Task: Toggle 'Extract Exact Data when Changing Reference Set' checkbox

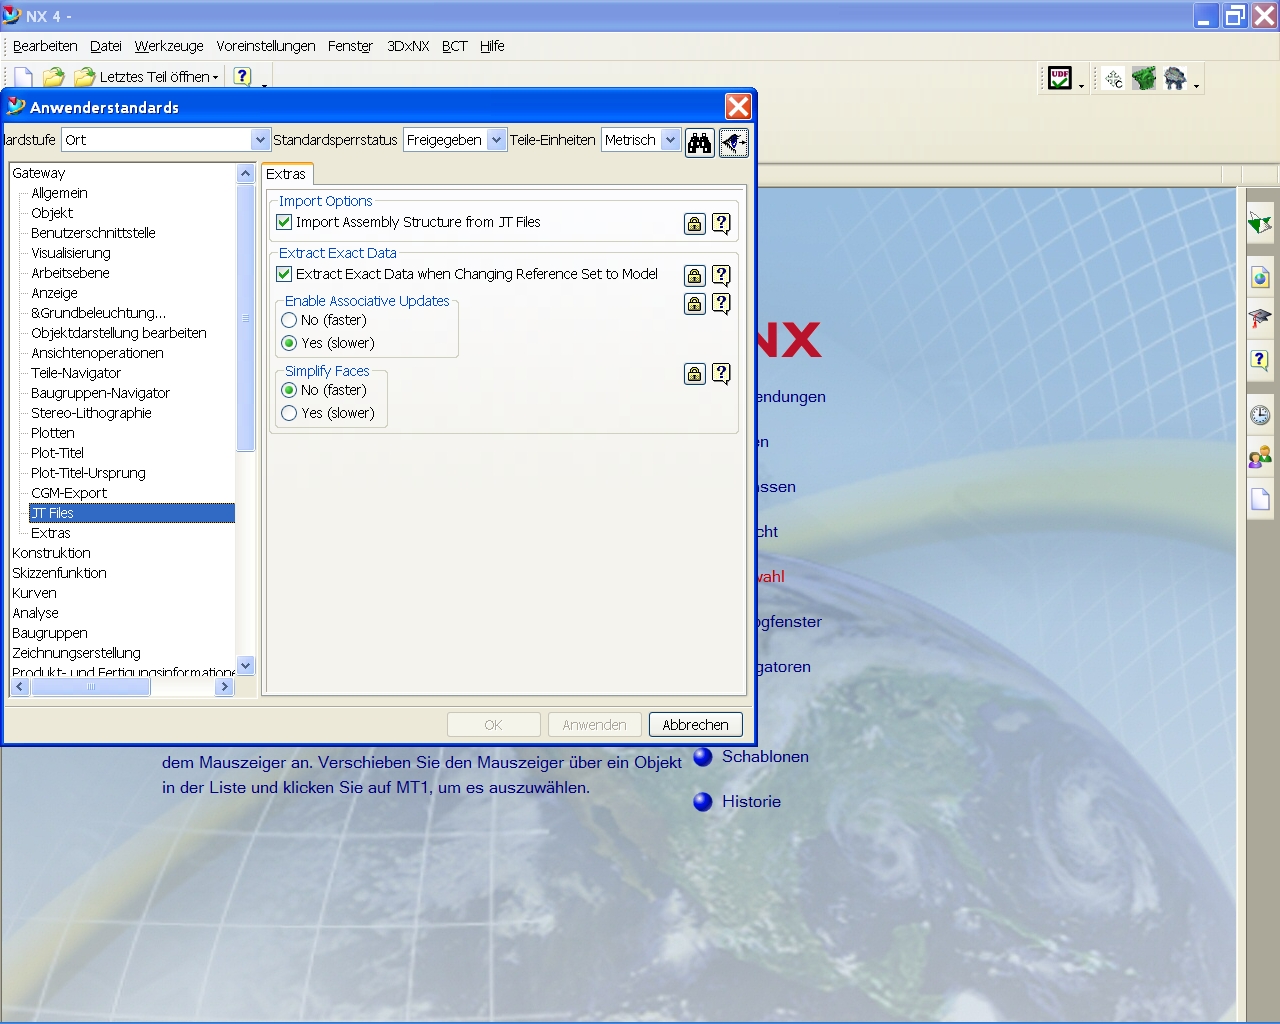Action: (284, 274)
